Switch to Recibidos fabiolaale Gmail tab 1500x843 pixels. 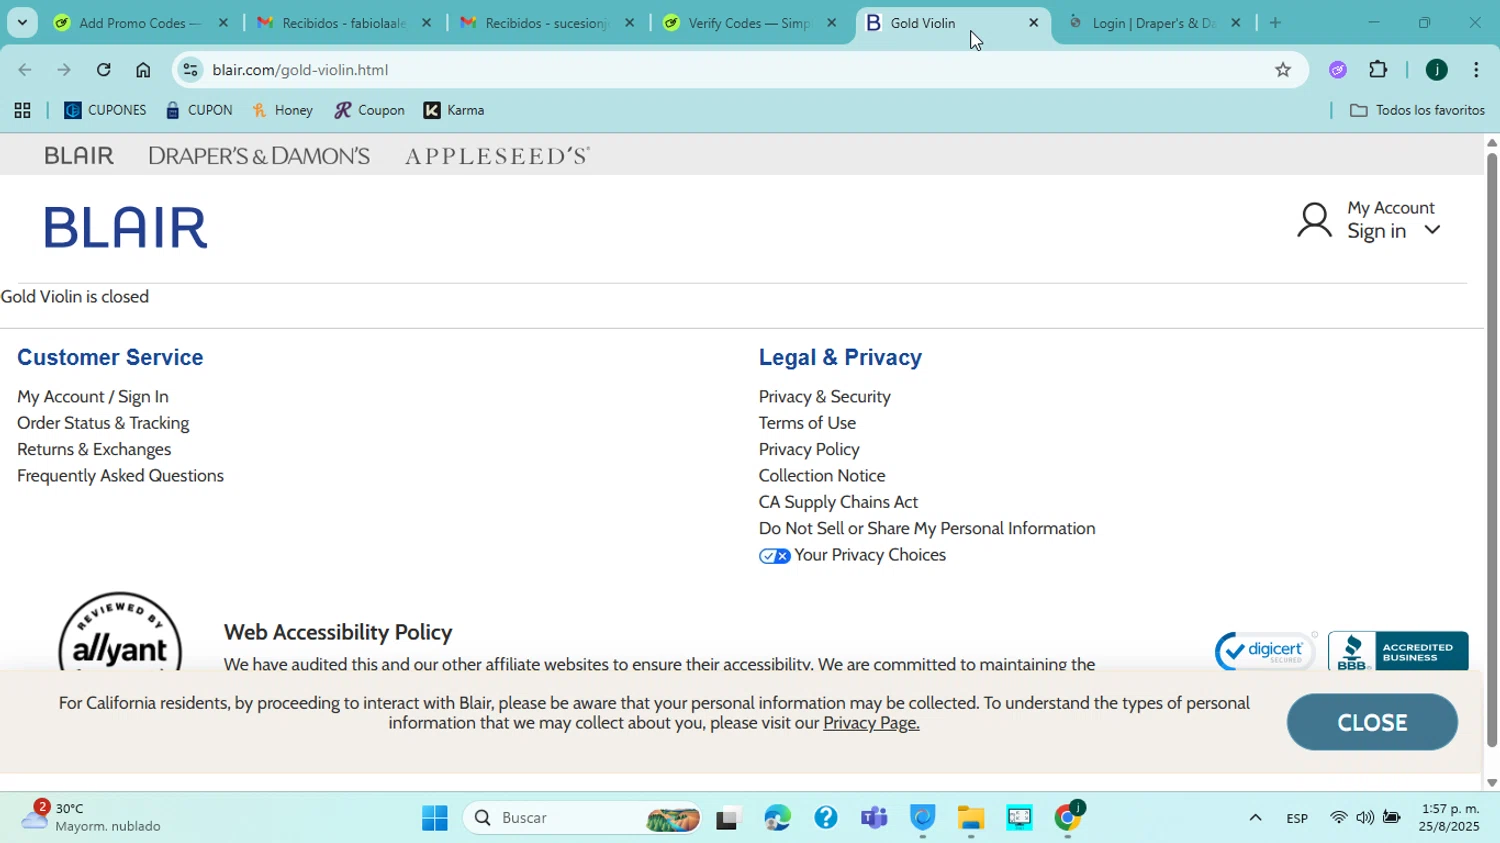pyautogui.click(x=344, y=23)
